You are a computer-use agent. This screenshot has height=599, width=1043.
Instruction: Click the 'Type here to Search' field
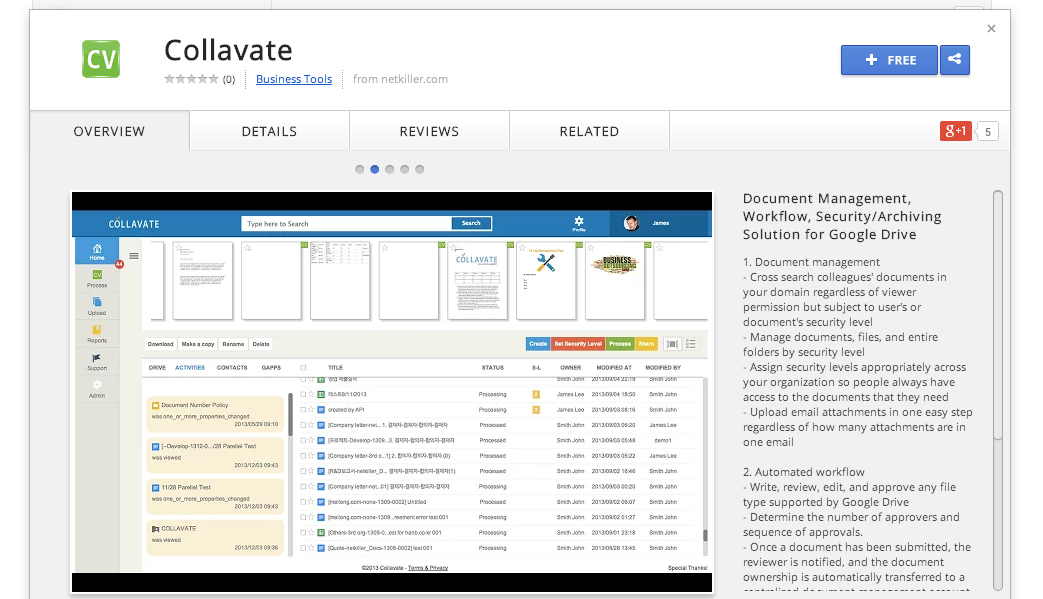click(347, 224)
